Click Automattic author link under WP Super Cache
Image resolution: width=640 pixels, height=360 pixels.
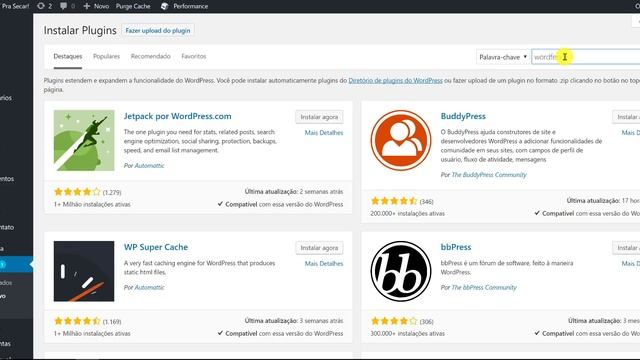(149, 287)
